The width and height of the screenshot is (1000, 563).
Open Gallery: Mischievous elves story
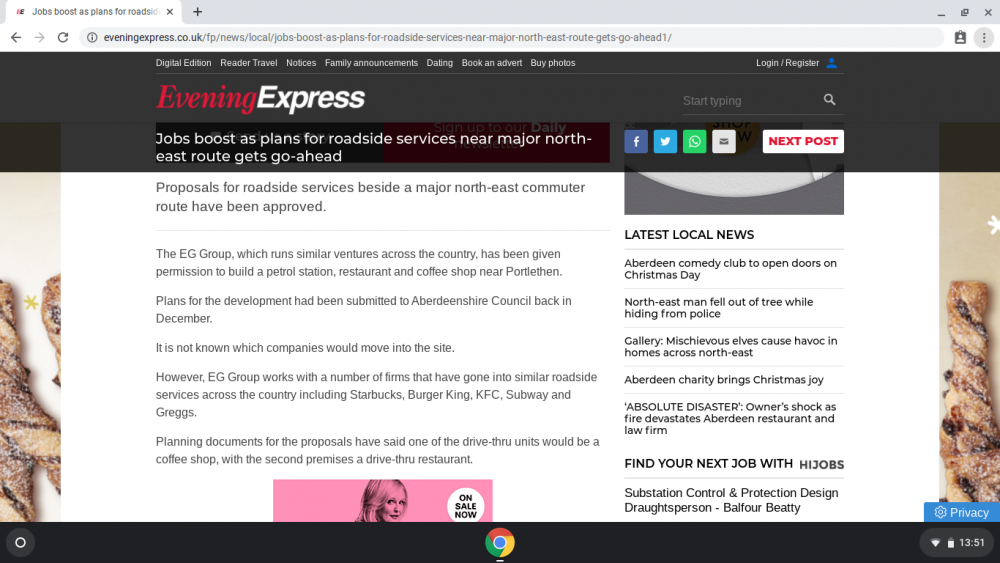tap(731, 347)
